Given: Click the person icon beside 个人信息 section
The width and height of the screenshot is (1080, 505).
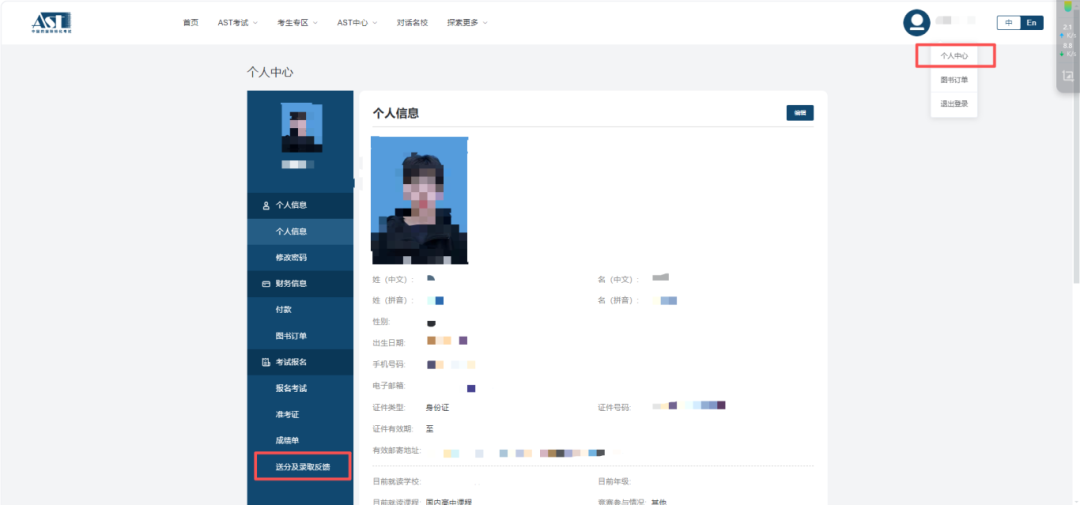Looking at the screenshot, I should click(x=266, y=205).
